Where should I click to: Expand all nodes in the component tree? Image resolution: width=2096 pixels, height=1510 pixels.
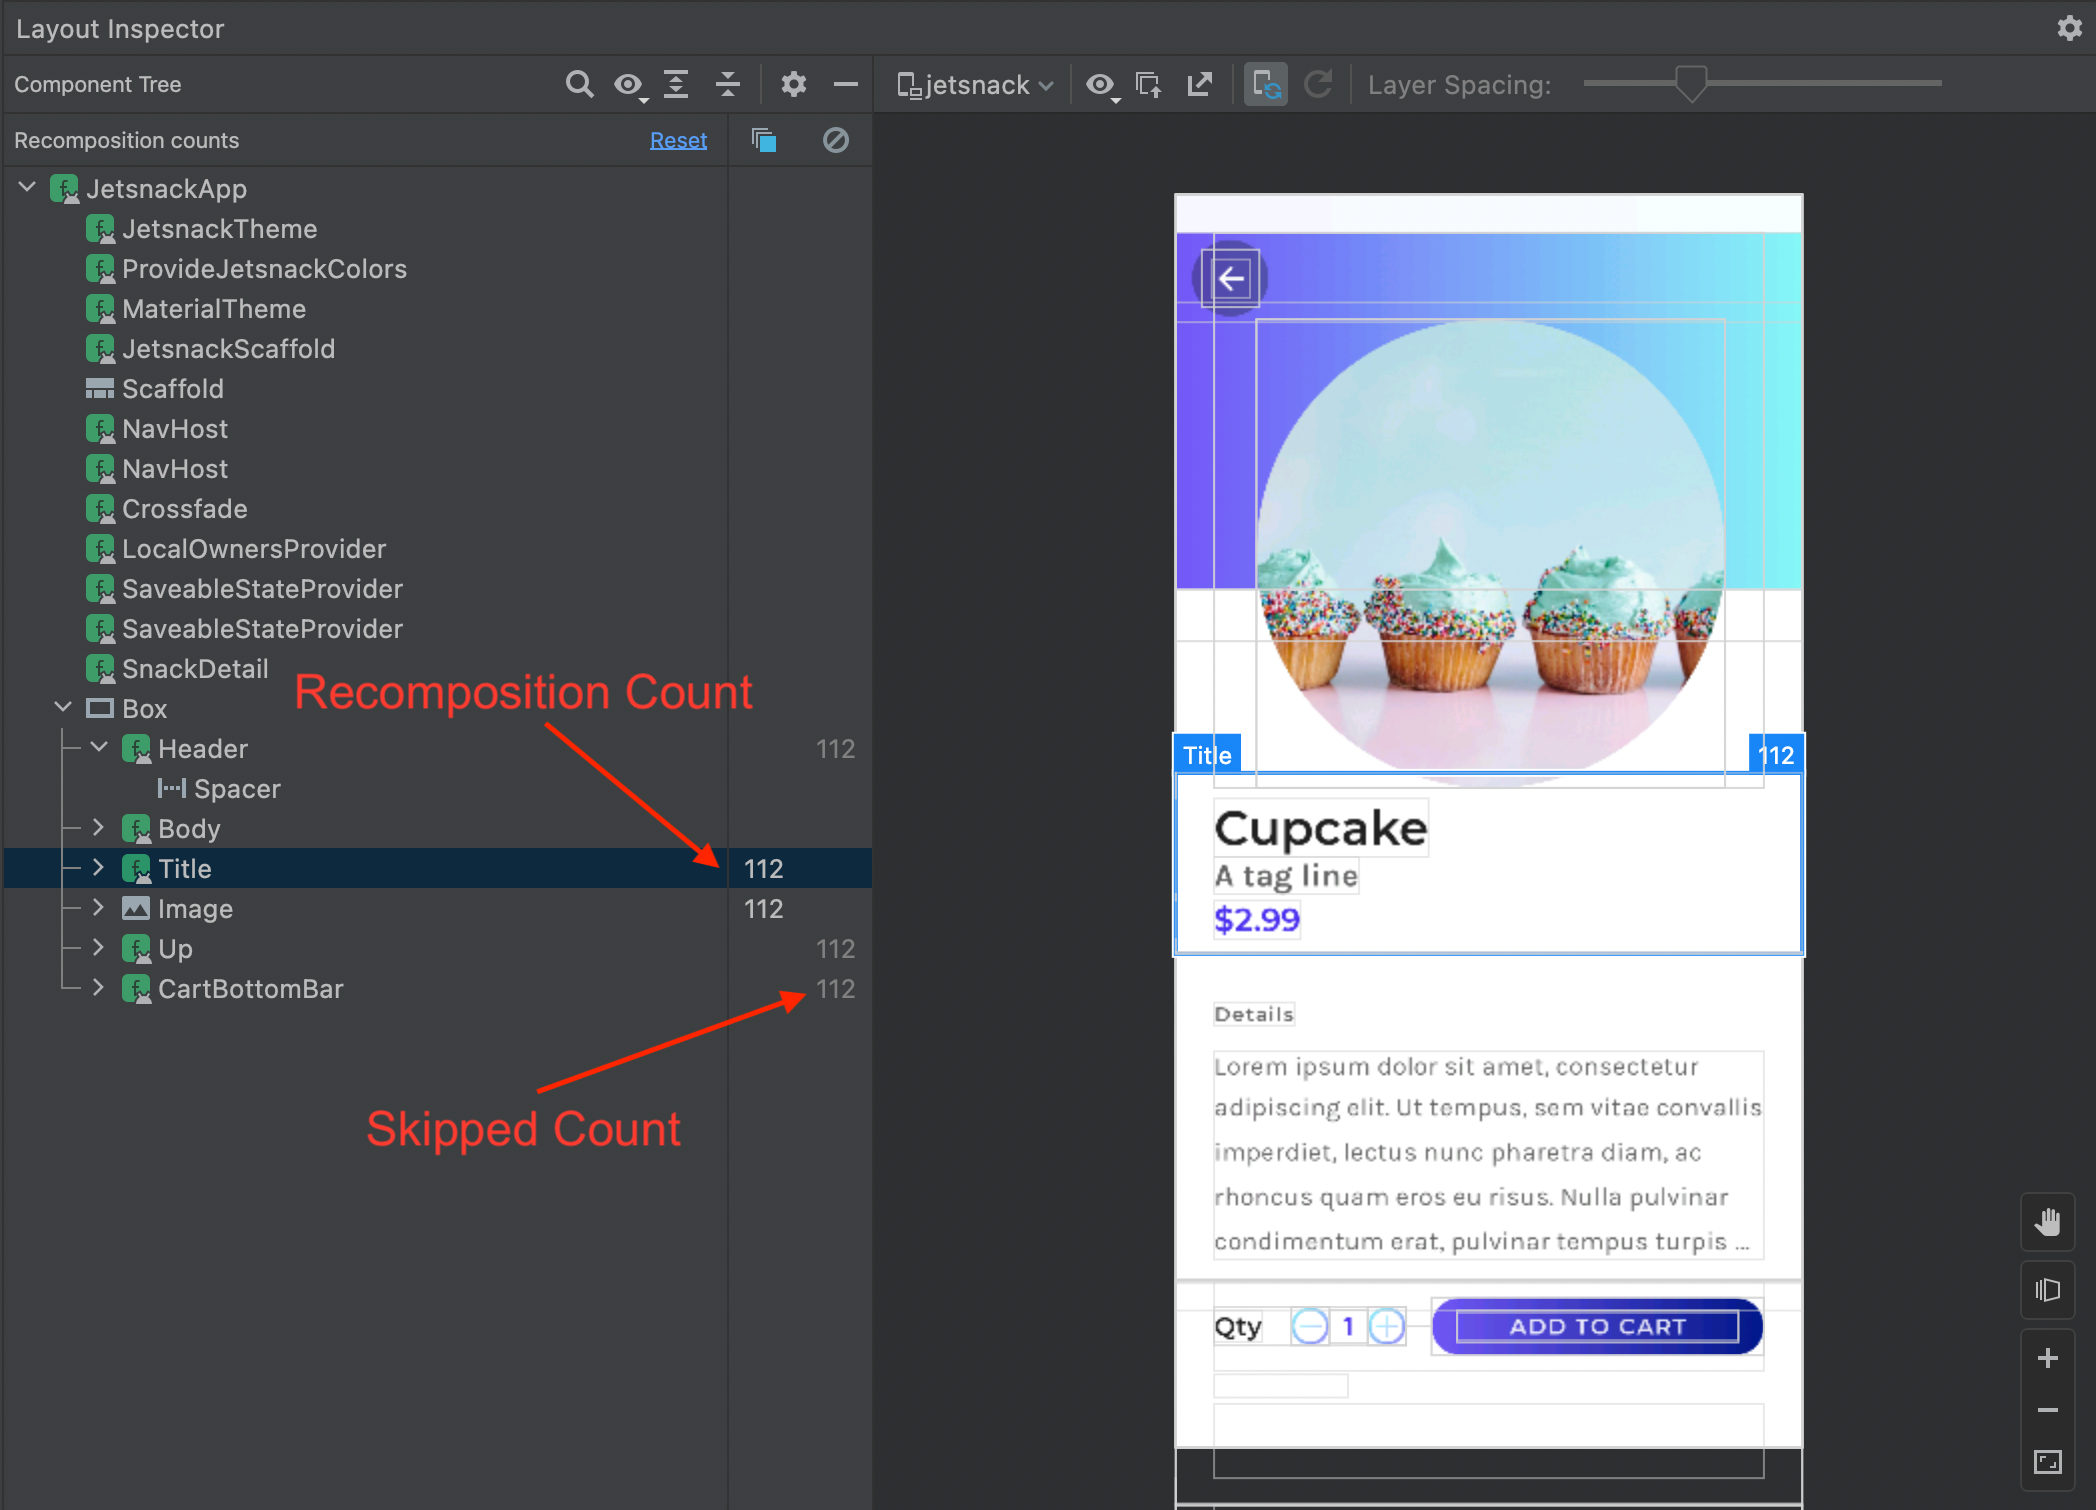point(676,84)
